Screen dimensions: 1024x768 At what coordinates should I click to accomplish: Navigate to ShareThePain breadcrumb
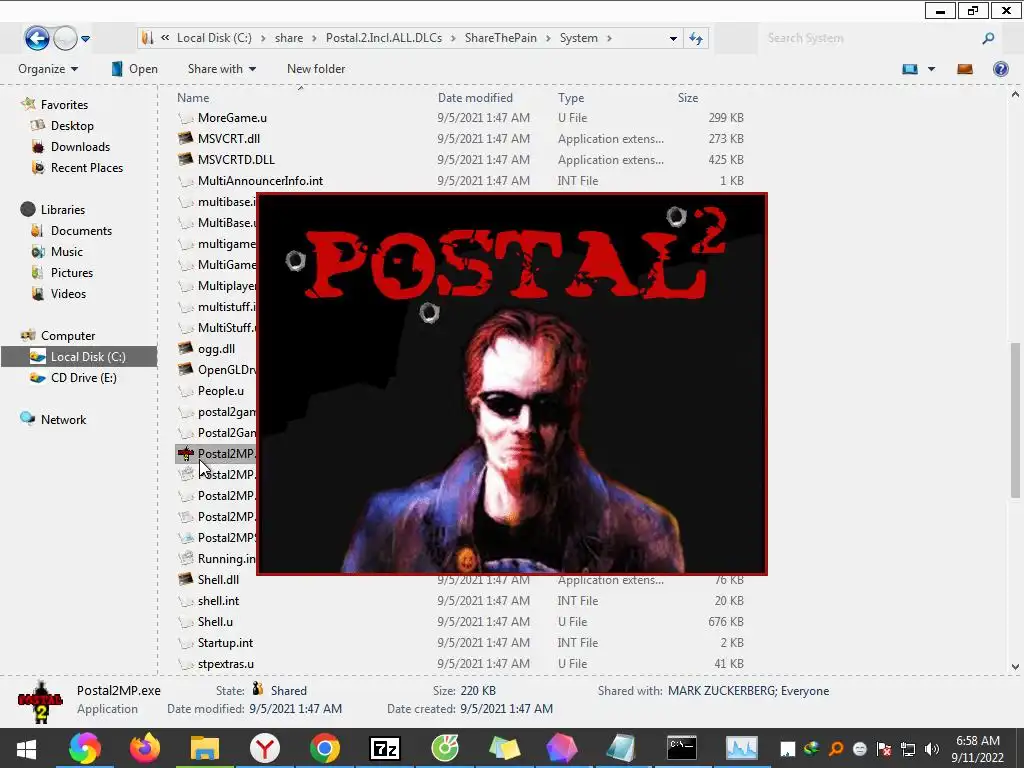(x=501, y=38)
